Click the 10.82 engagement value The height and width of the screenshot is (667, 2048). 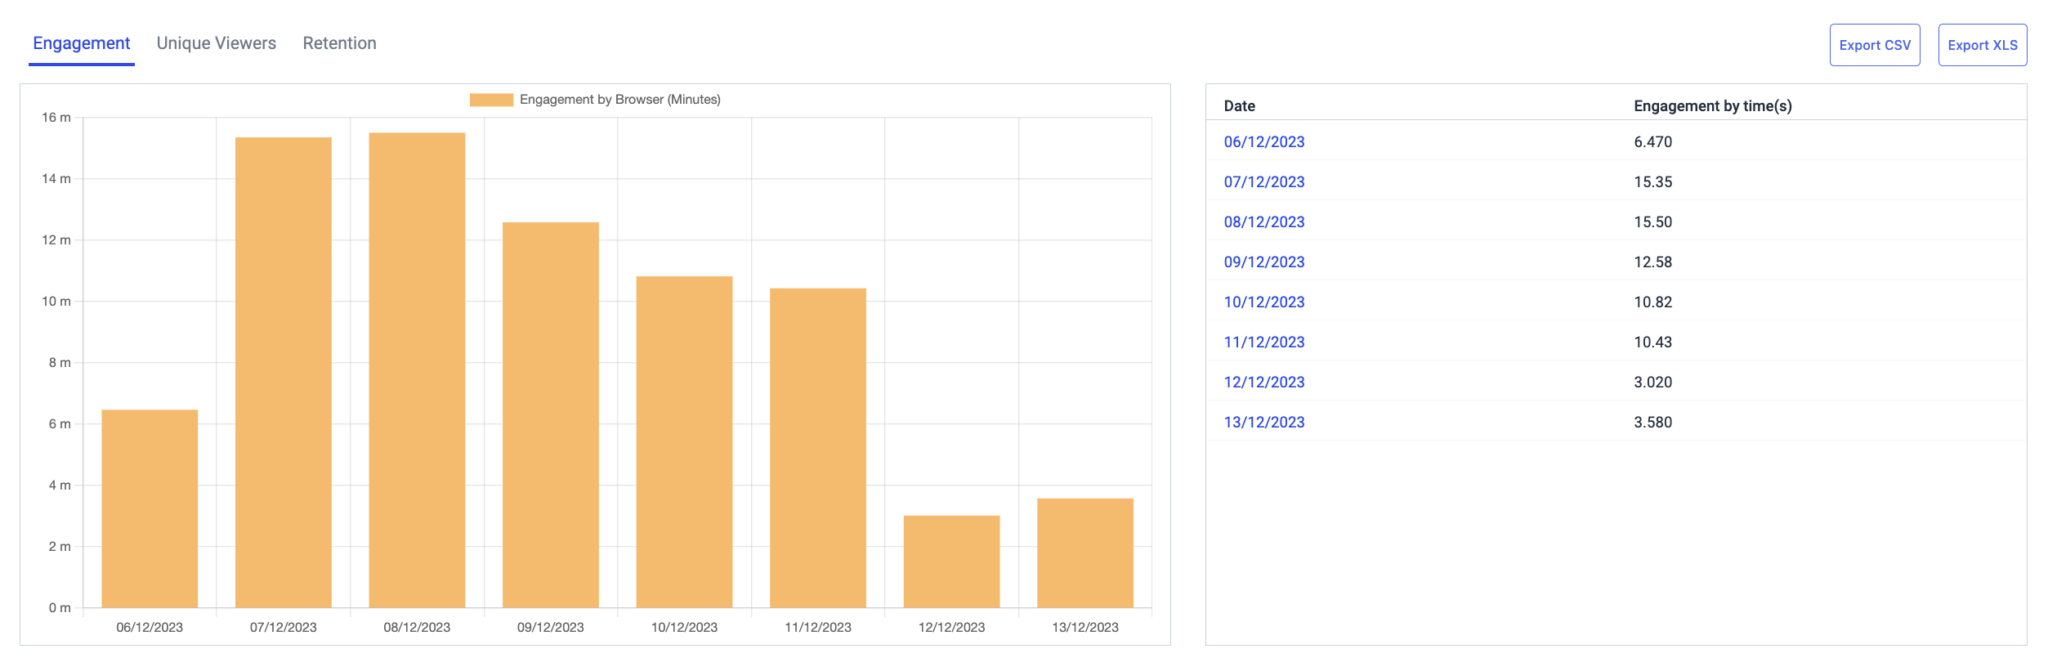click(x=1653, y=302)
